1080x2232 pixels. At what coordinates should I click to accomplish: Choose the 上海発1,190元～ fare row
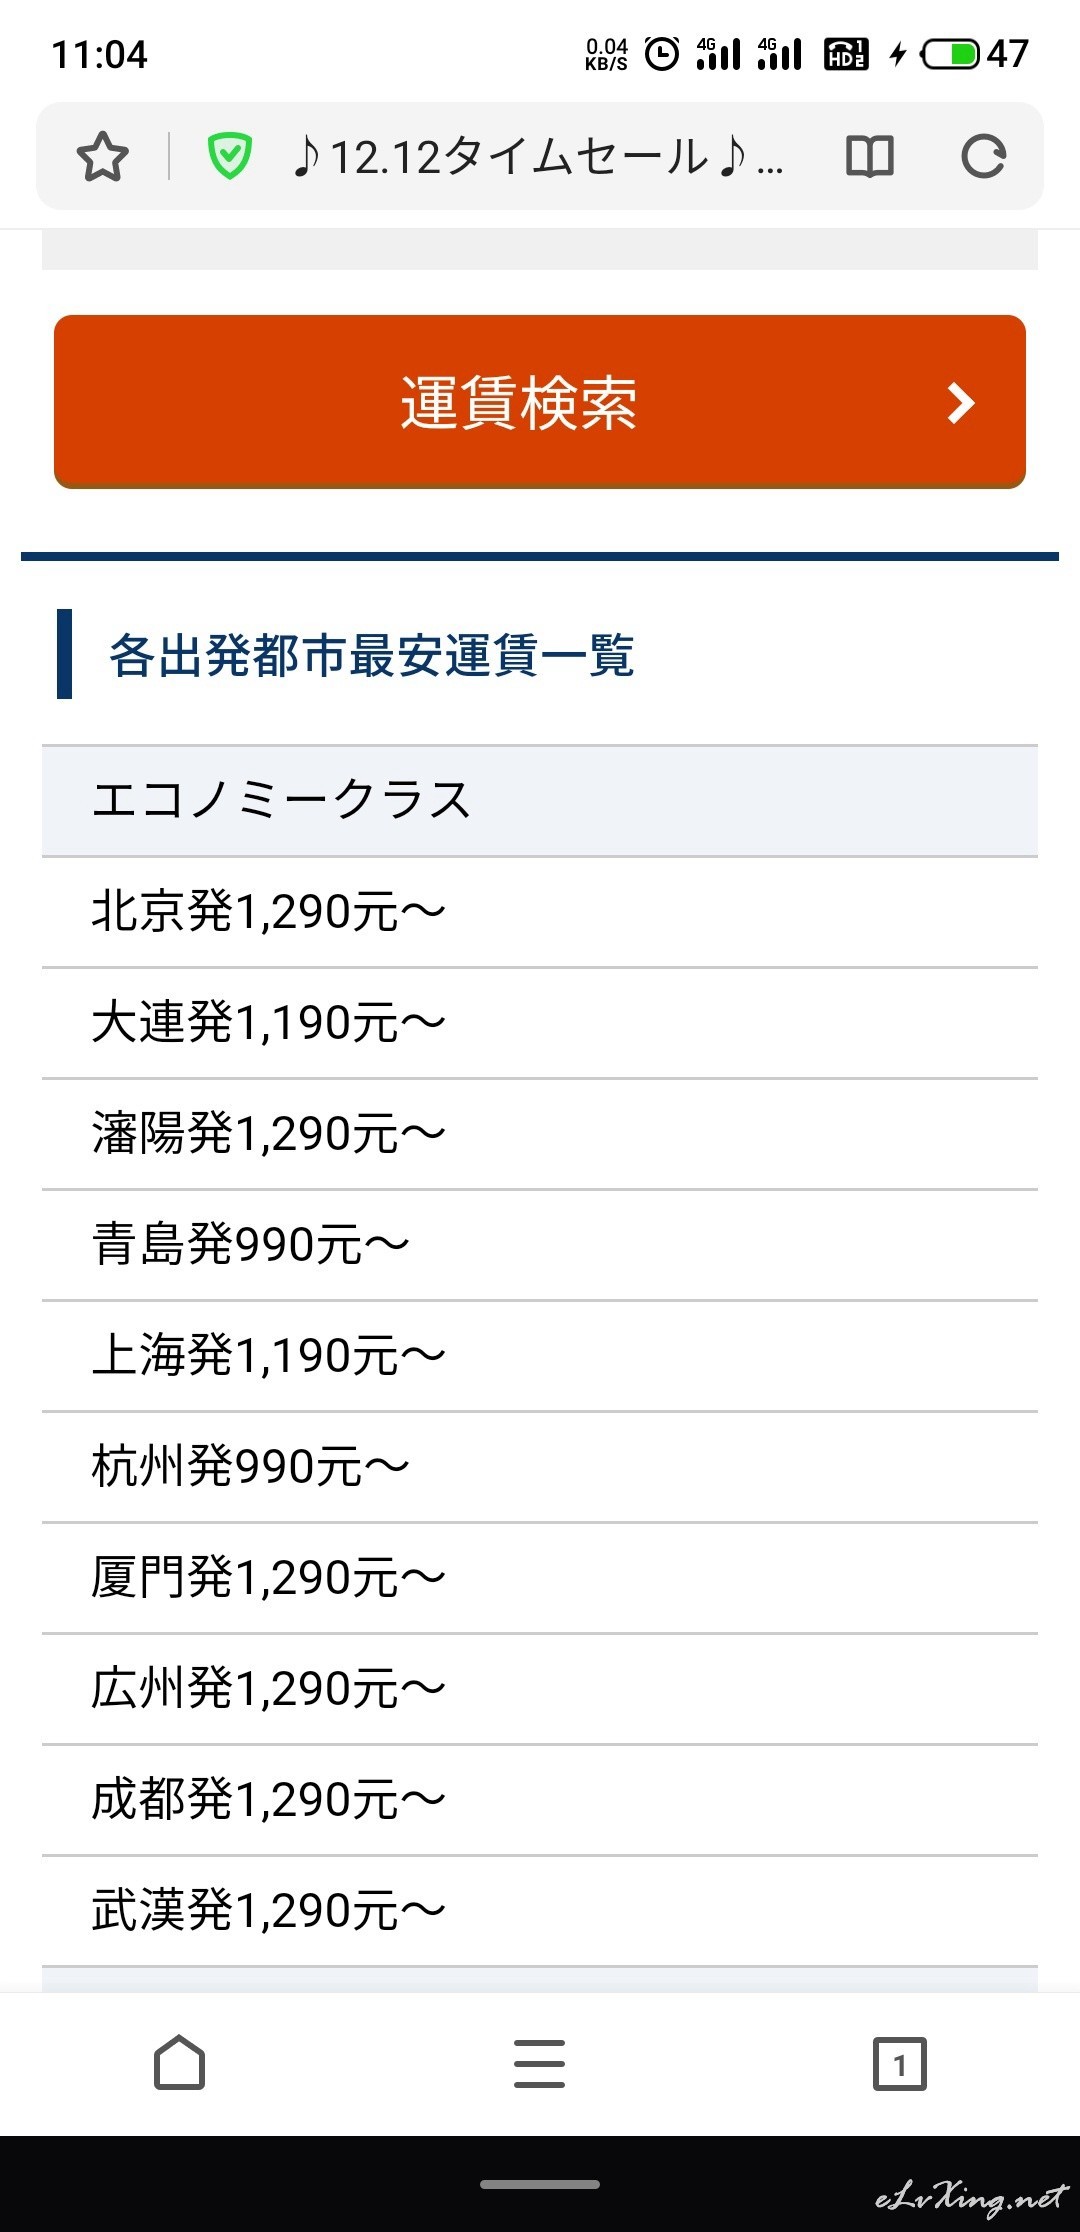click(540, 1356)
